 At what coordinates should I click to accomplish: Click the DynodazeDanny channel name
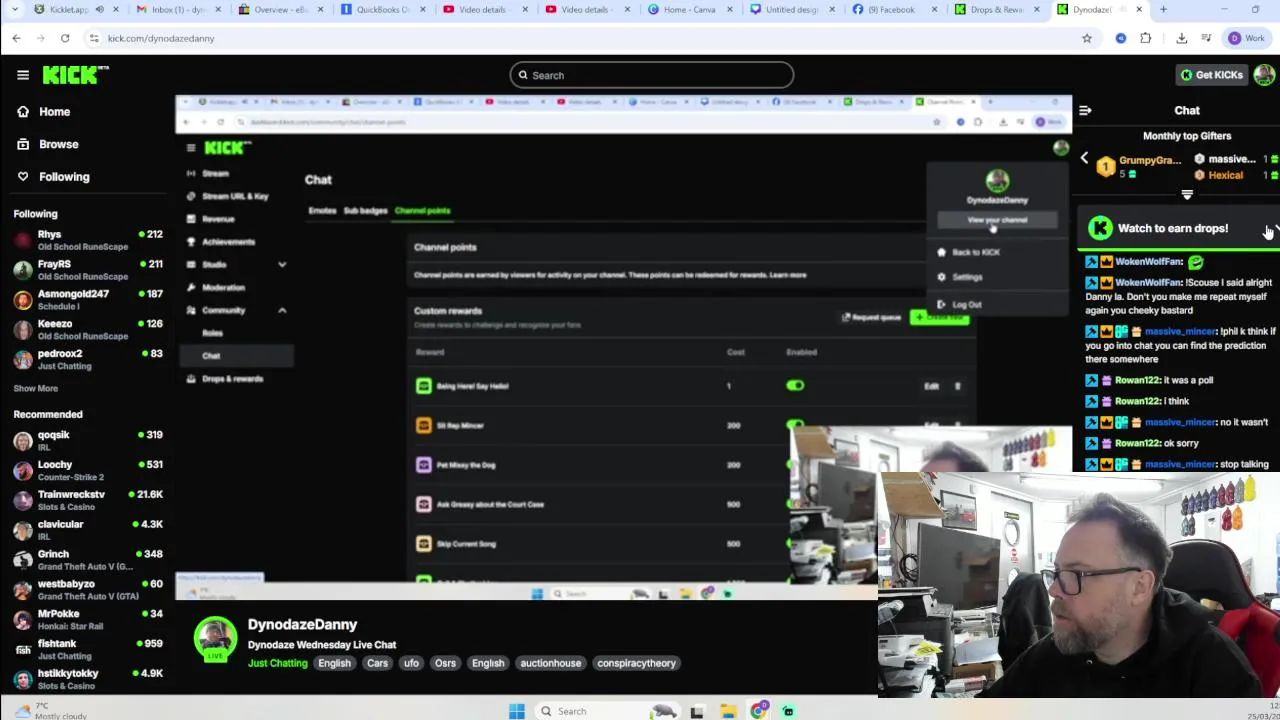302,625
